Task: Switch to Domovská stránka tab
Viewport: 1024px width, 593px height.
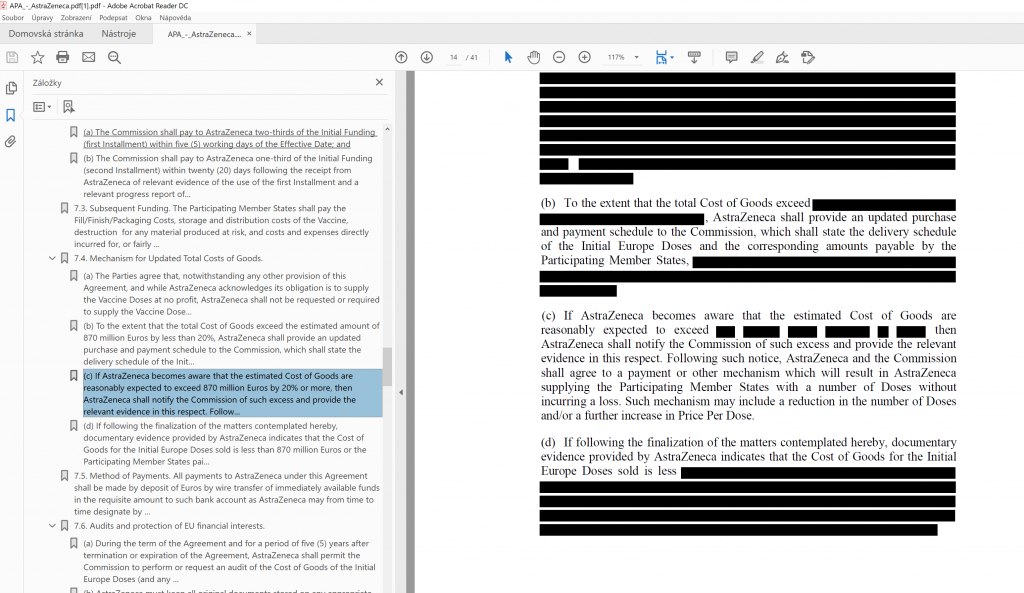Action: click(46, 34)
